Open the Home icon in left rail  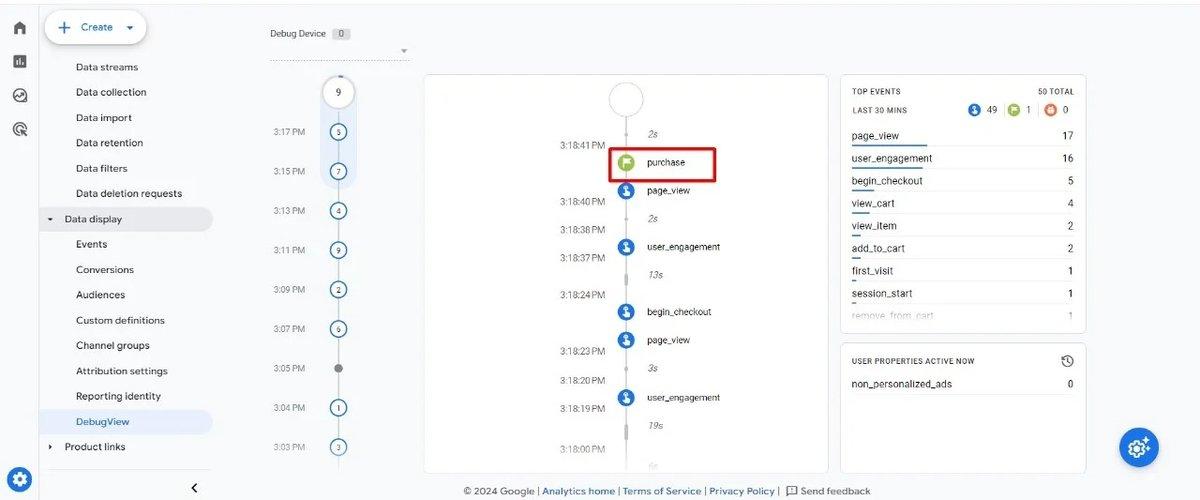pyautogui.click(x=20, y=28)
